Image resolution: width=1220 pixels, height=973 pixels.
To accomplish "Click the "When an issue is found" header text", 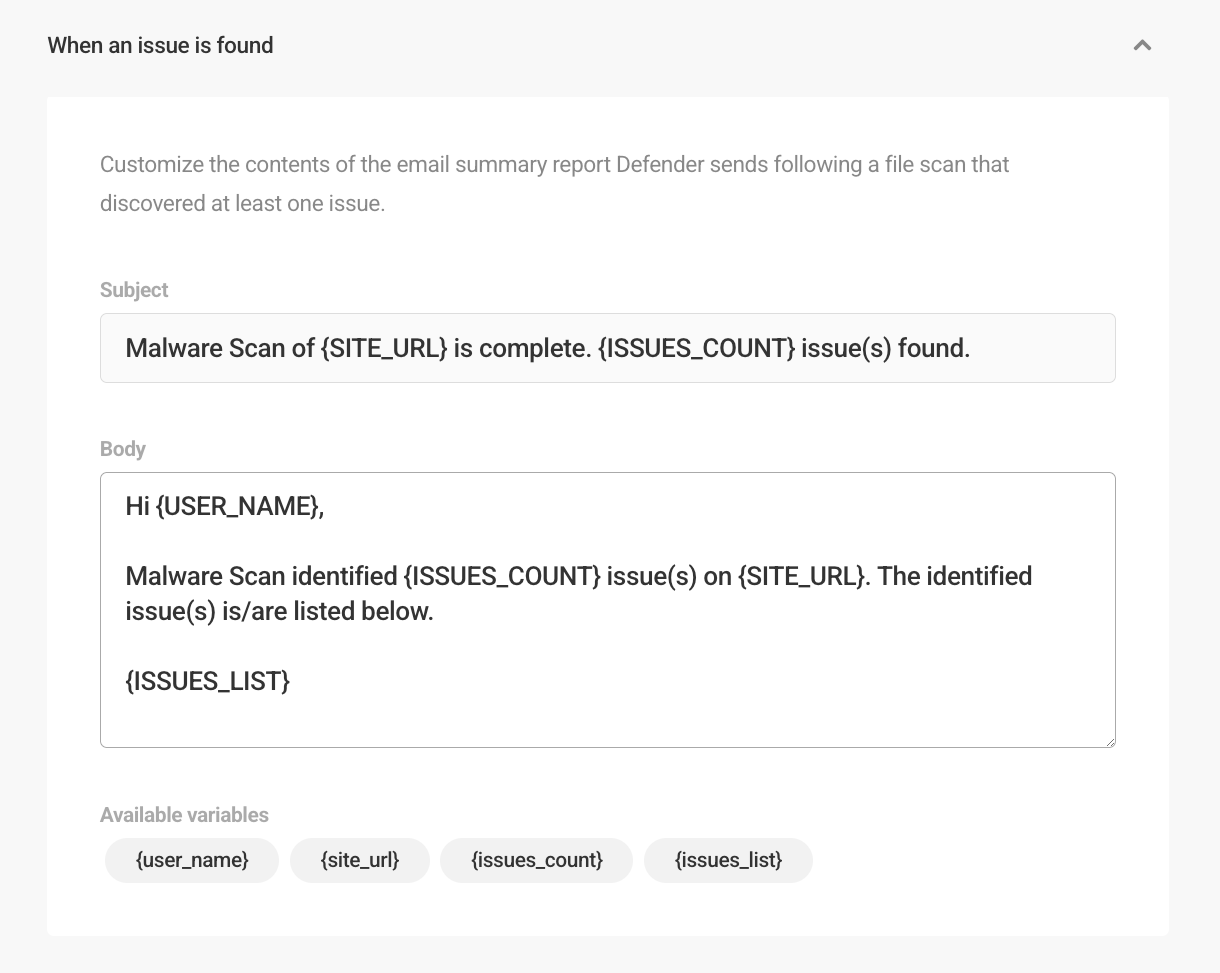I will 160,45.
